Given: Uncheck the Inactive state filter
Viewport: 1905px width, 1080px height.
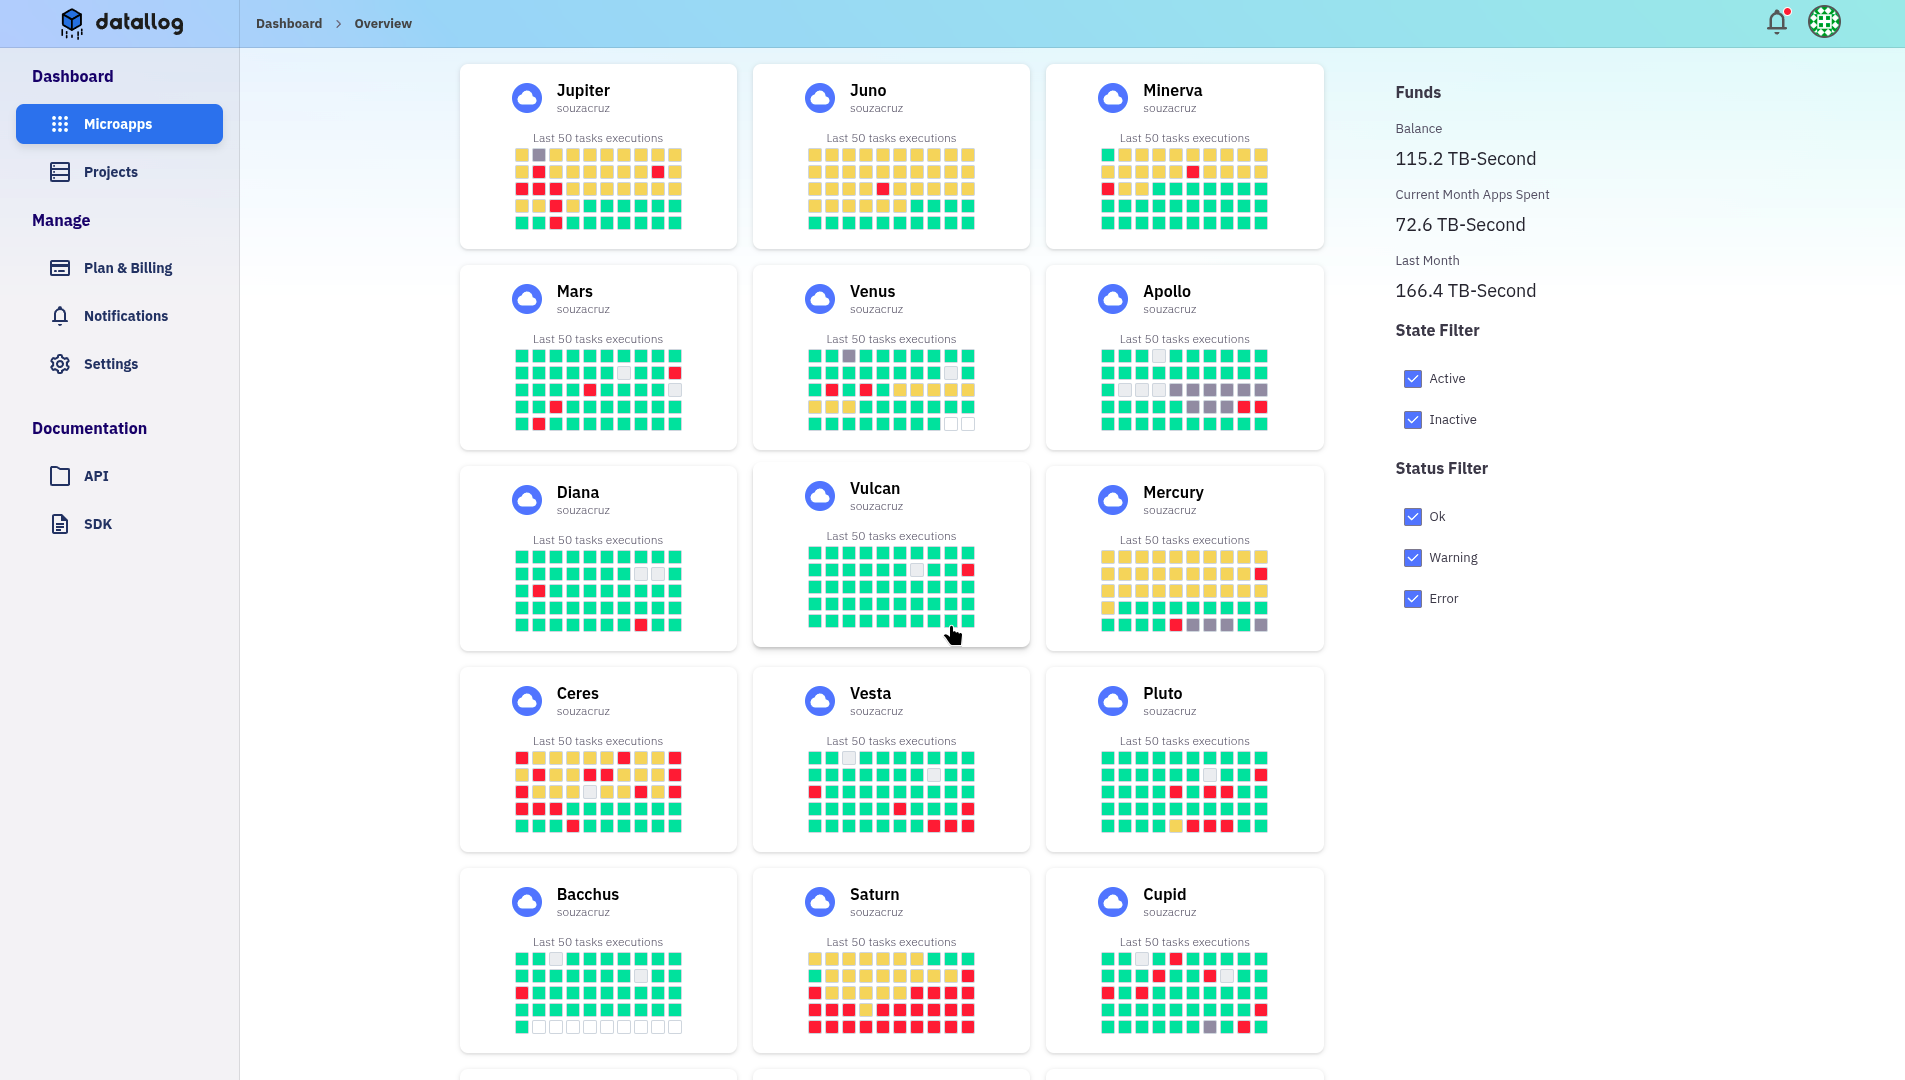Looking at the screenshot, I should (x=1412, y=420).
